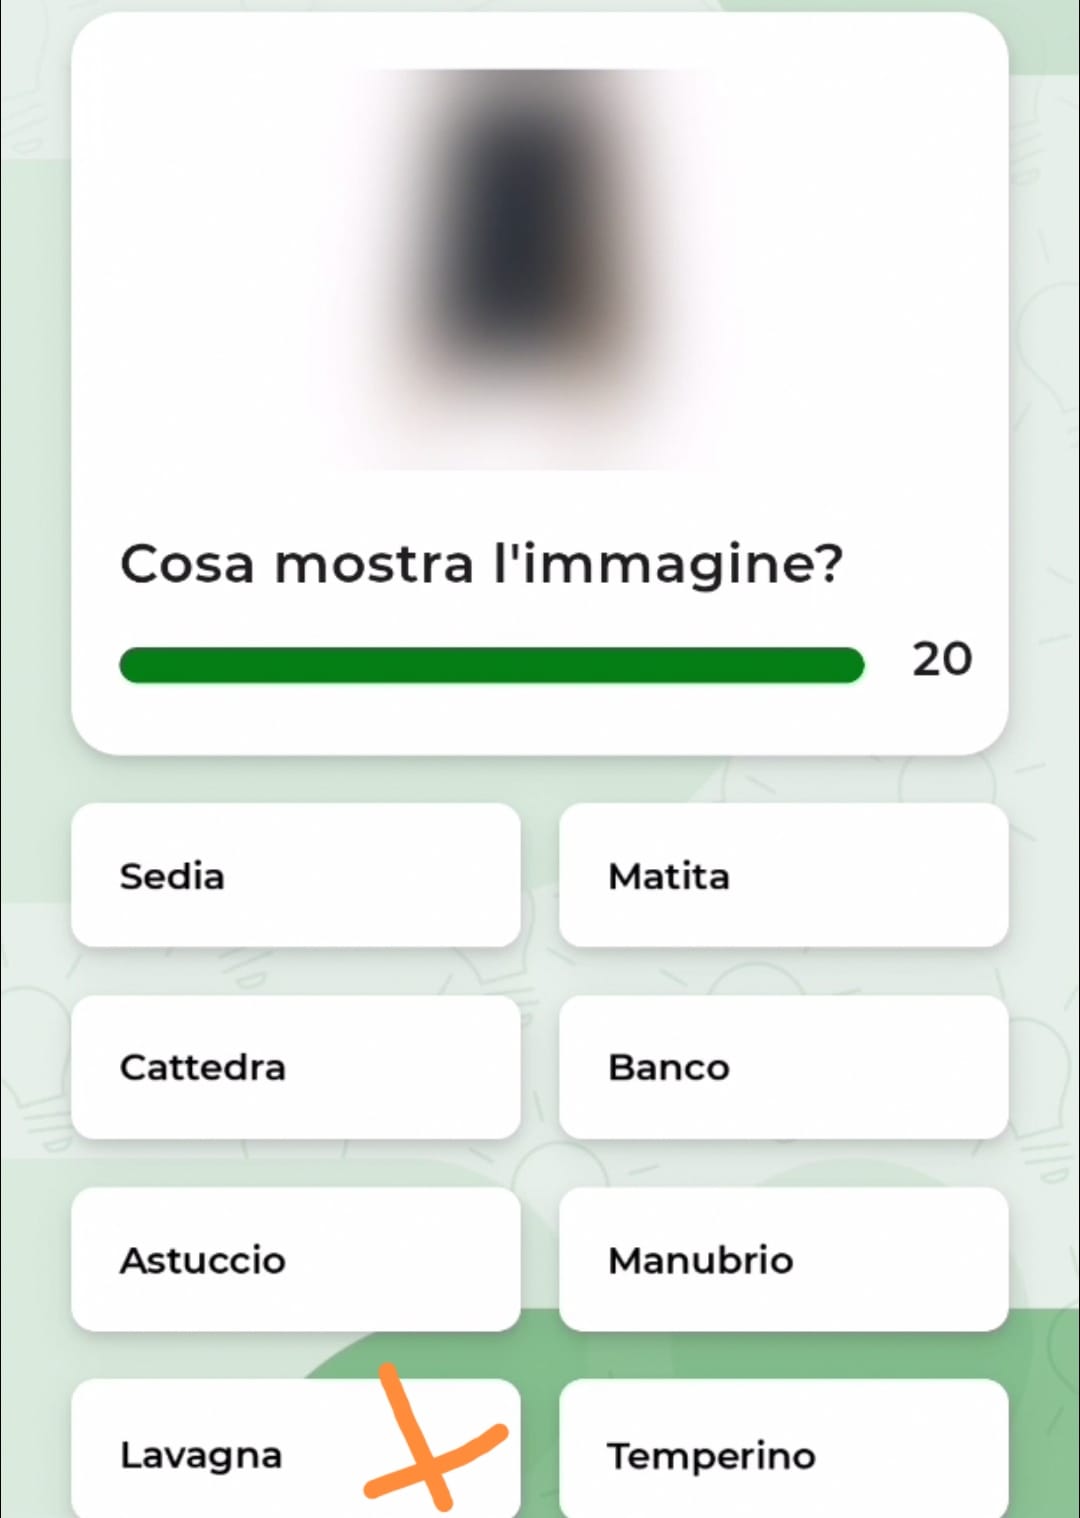Choose the Sedia answer
The image size is (1080, 1518).
coord(296,875)
